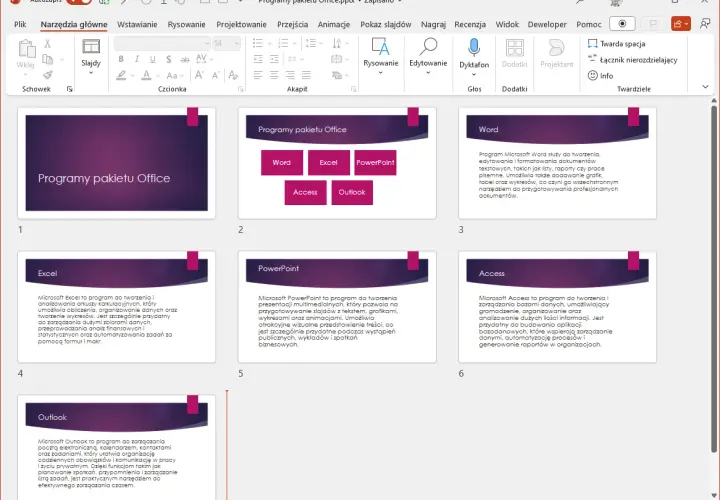Click the Text Direction icon
The width and height of the screenshot is (720, 500).
click(337, 43)
